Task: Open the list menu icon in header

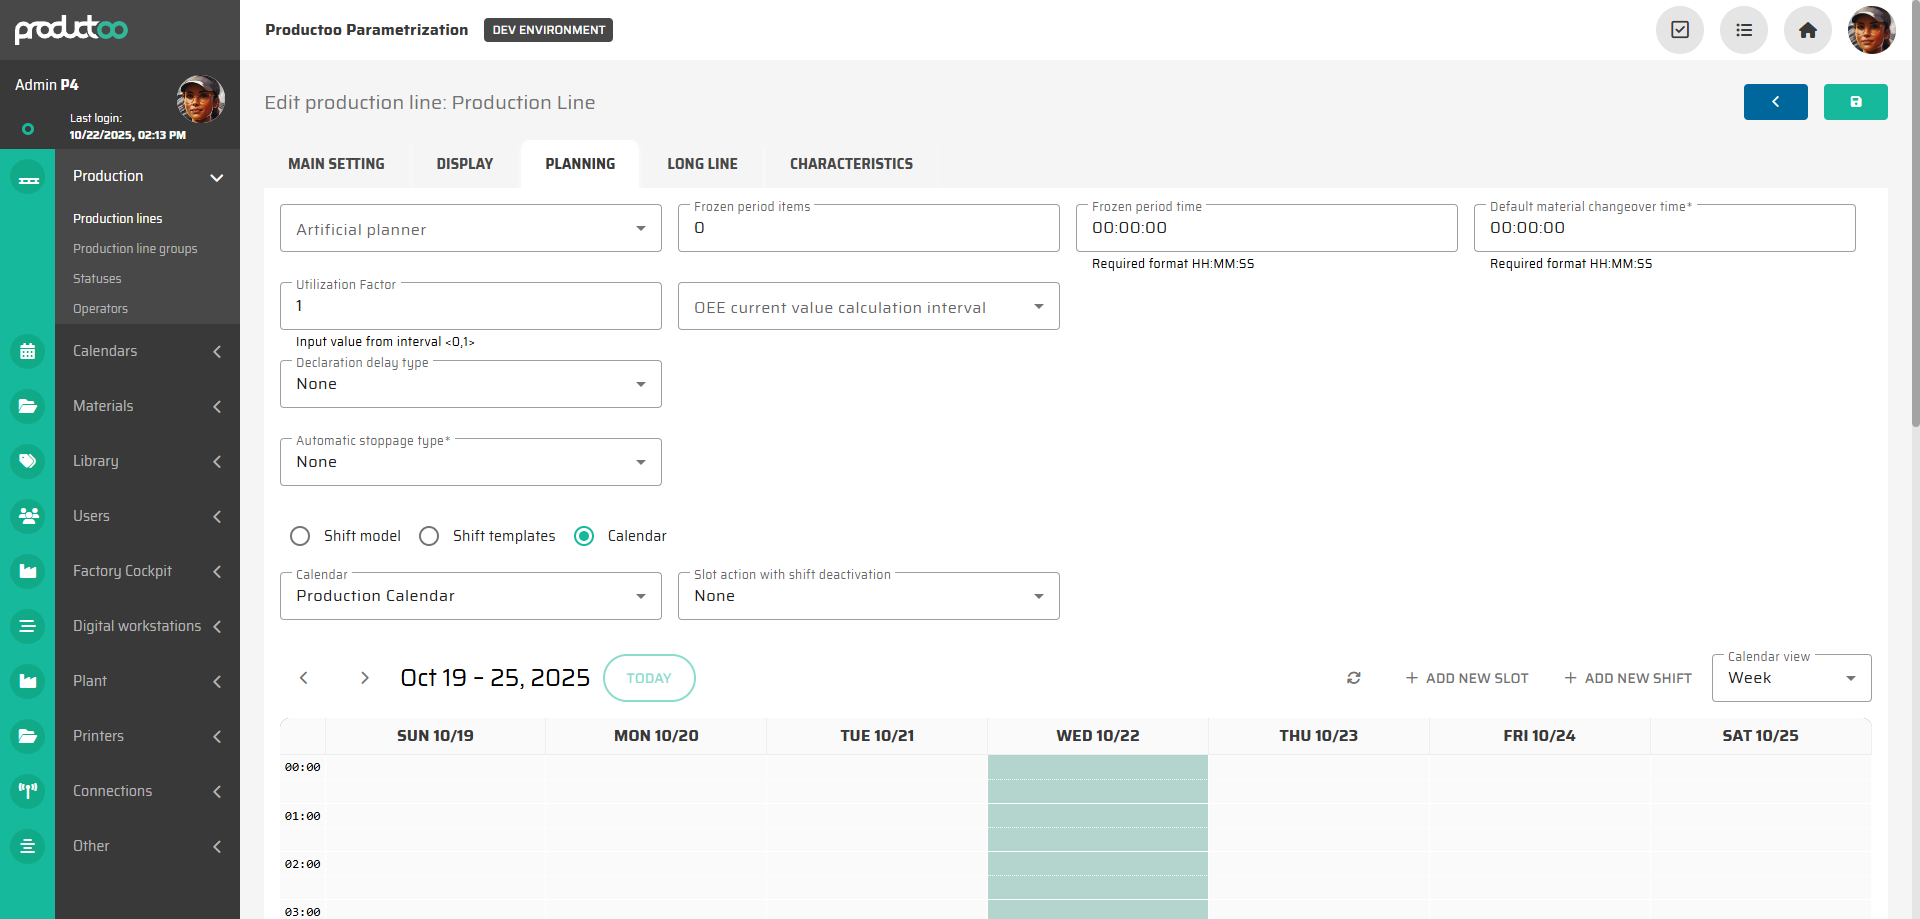Action: point(1743,30)
